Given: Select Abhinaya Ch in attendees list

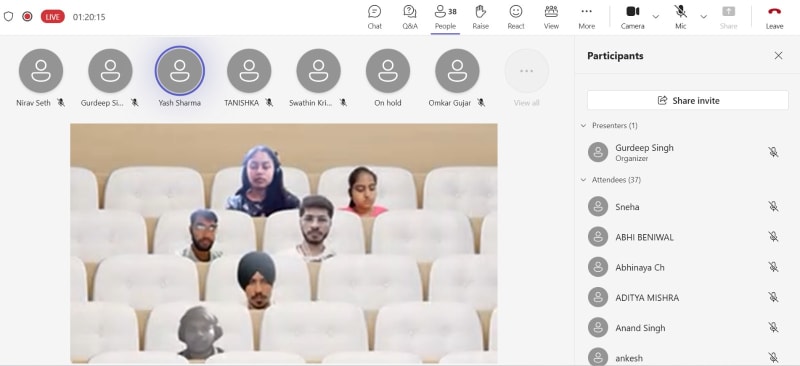Looking at the screenshot, I should pyautogui.click(x=688, y=267).
